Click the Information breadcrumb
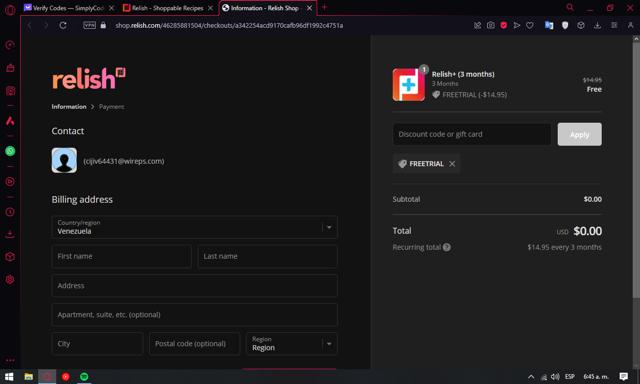 coord(69,107)
